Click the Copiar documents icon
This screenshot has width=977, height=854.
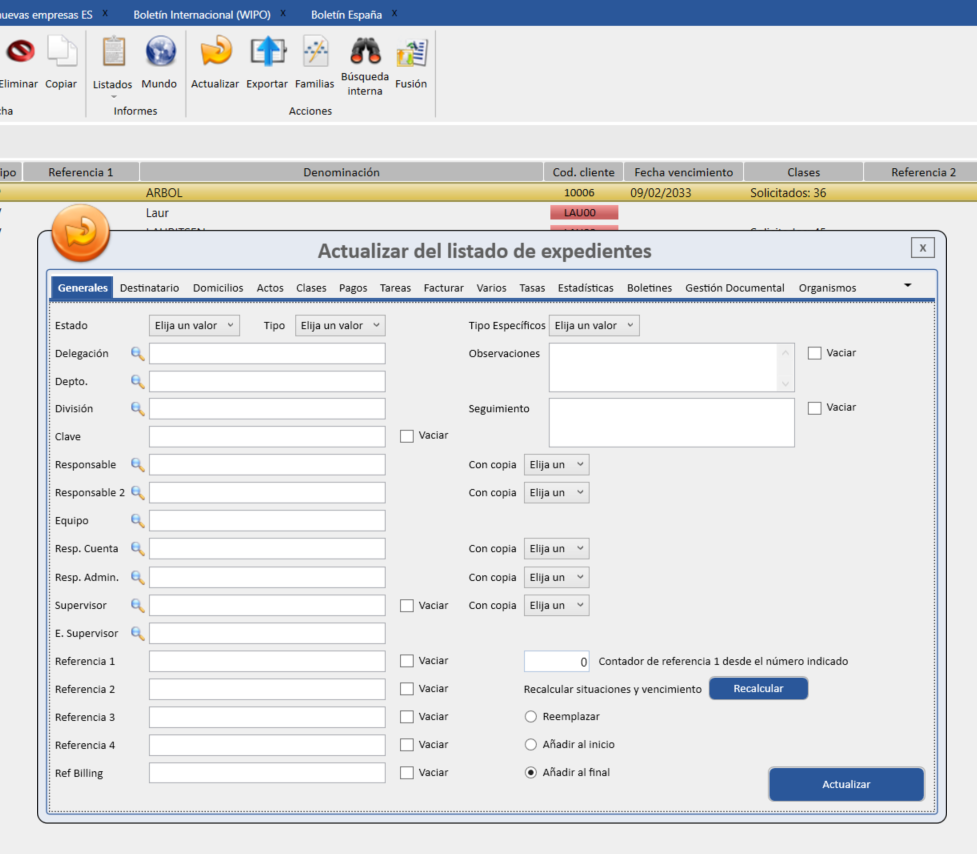tap(61, 52)
